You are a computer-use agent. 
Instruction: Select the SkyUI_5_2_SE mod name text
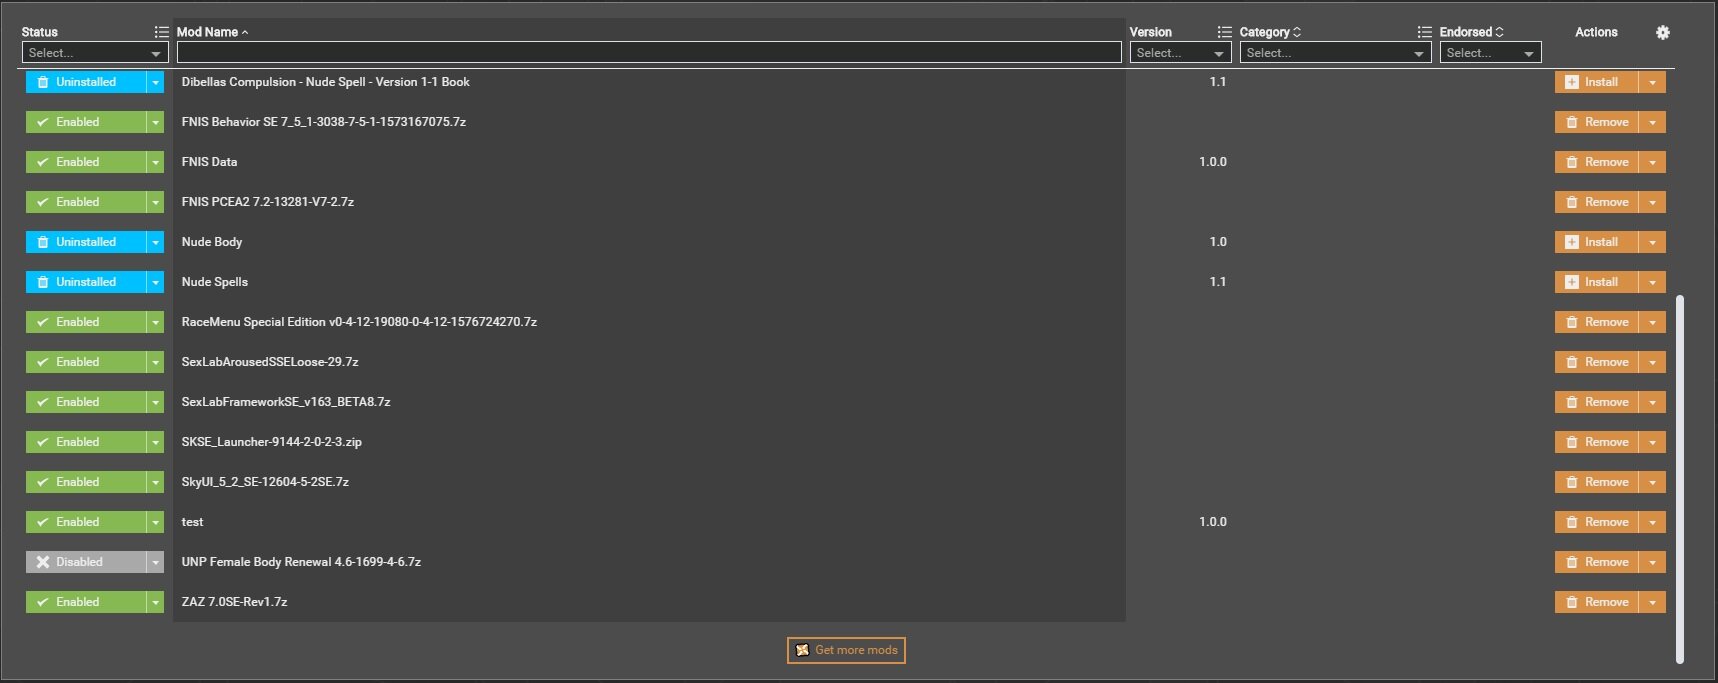pos(265,482)
